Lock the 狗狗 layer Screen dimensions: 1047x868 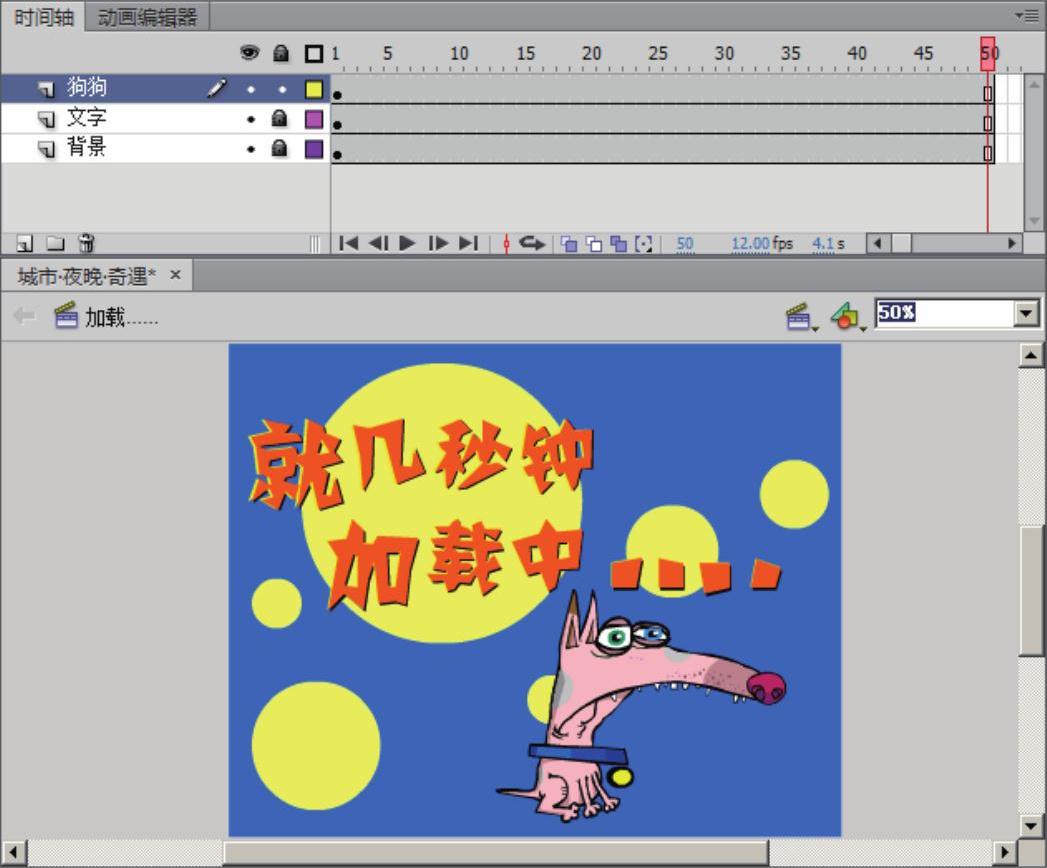[x=281, y=89]
